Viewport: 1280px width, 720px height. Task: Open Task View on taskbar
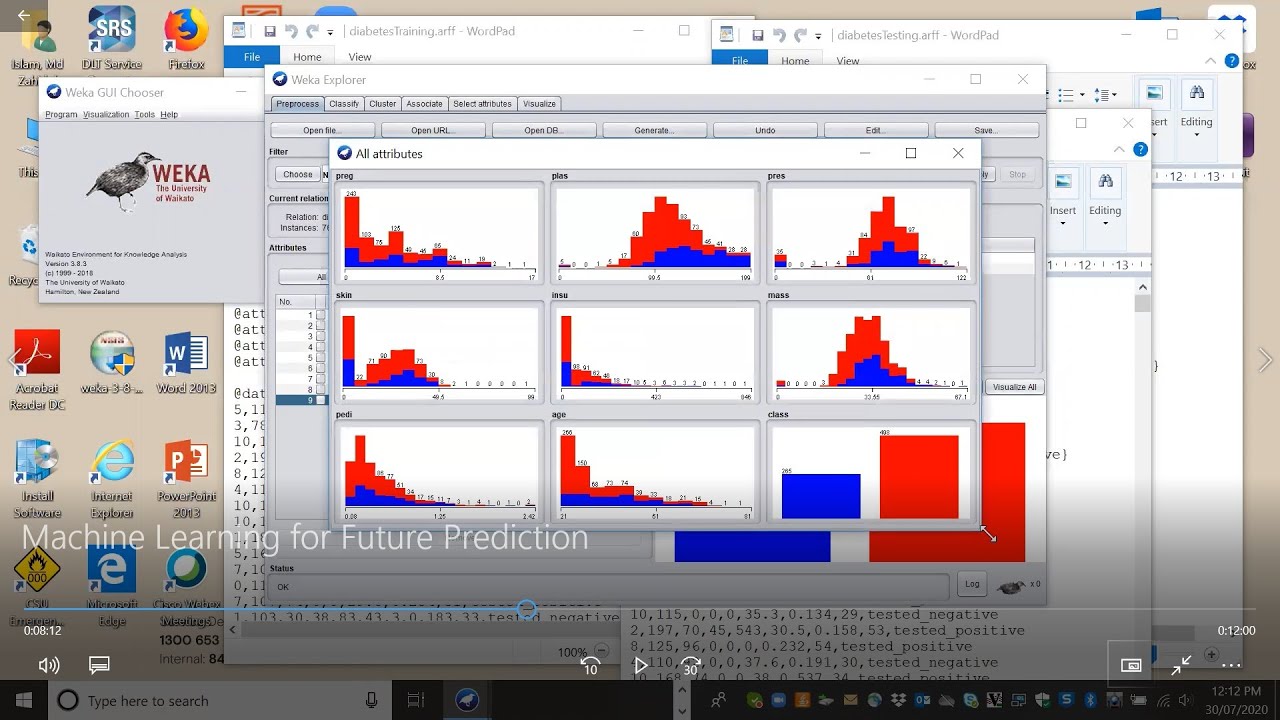point(416,700)
